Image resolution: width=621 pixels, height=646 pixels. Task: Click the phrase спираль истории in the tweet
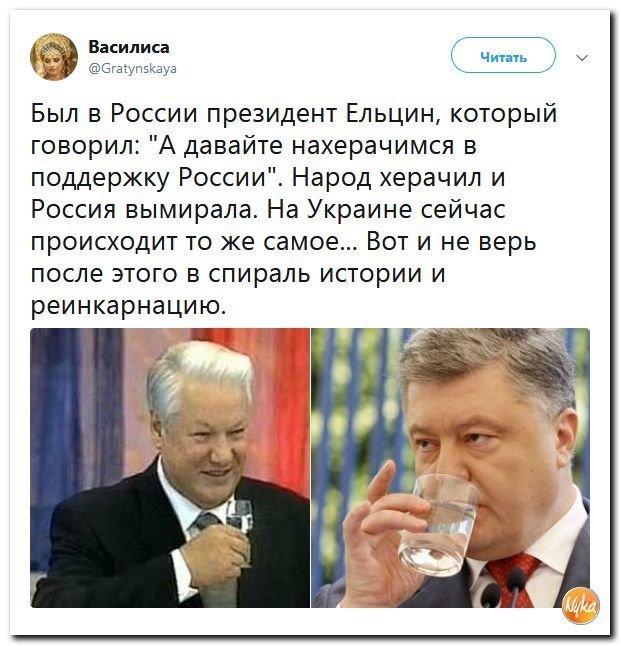click(x=315, y=274)
